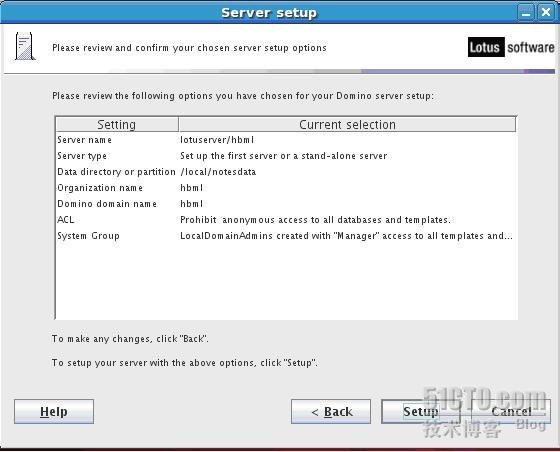Screen dimensions: 560x452
Task: Click the document icon in header
Action: click(24, 46)
